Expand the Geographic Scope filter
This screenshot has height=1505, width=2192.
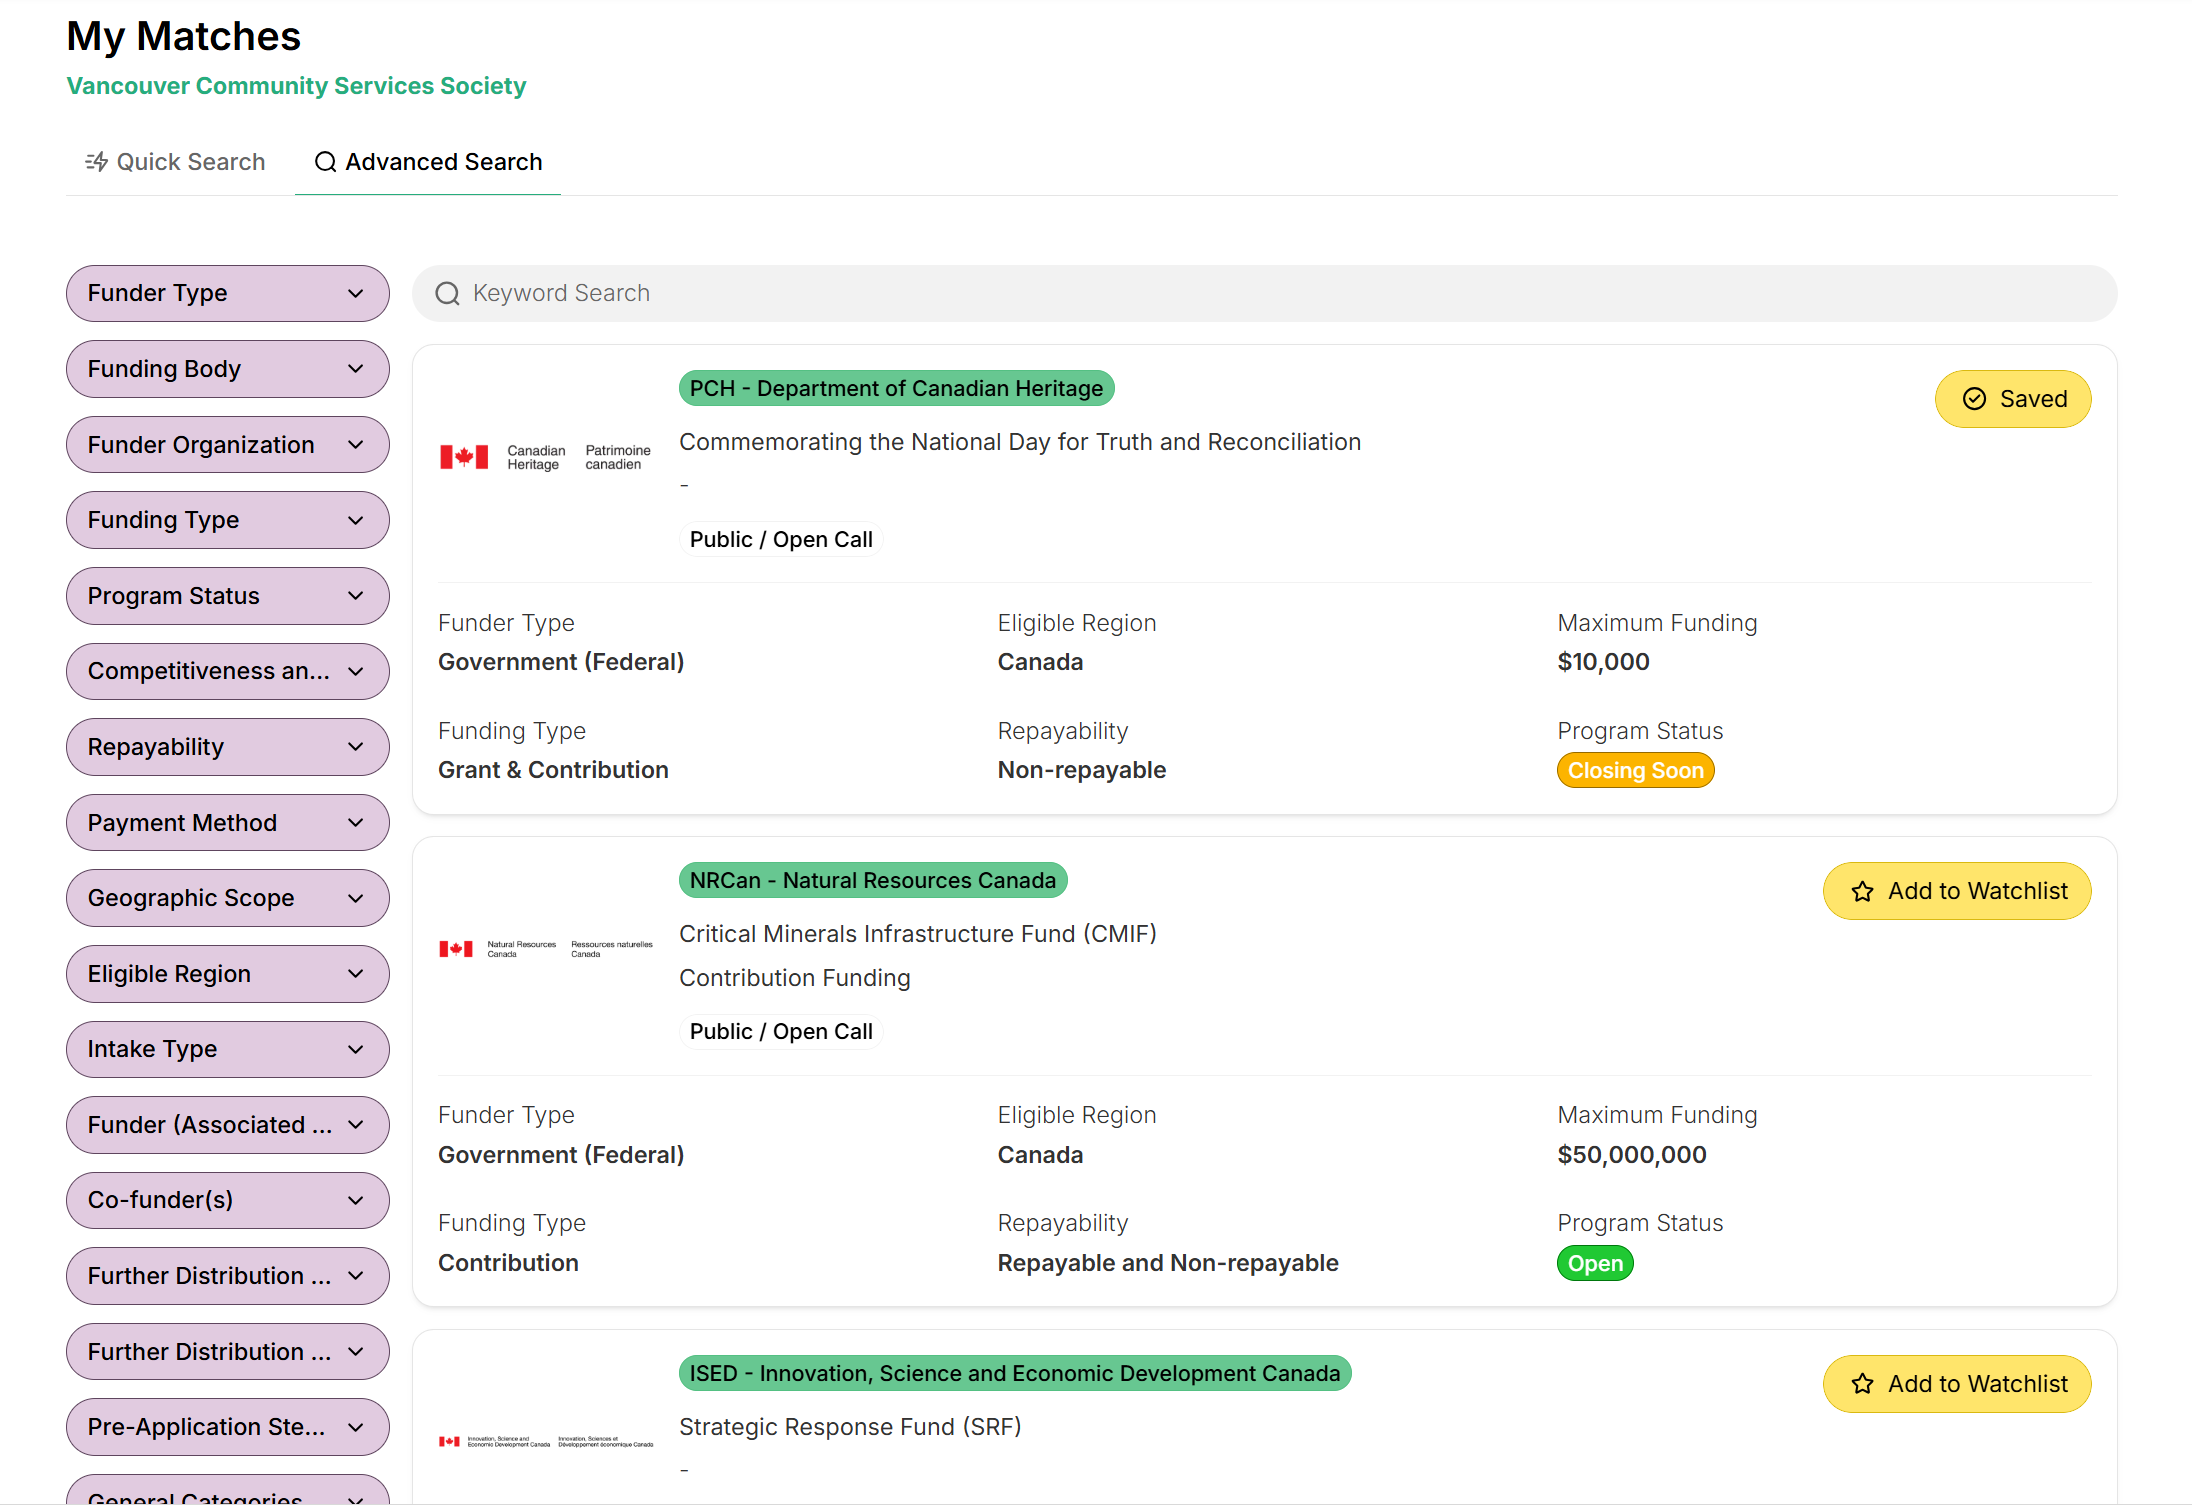click(x=228, y=898)
